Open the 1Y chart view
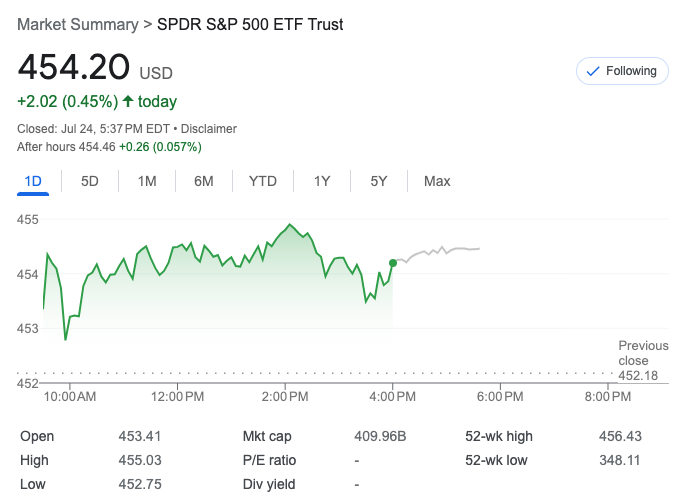The width and height of the screenshot is (690, 503). (322, 181)
